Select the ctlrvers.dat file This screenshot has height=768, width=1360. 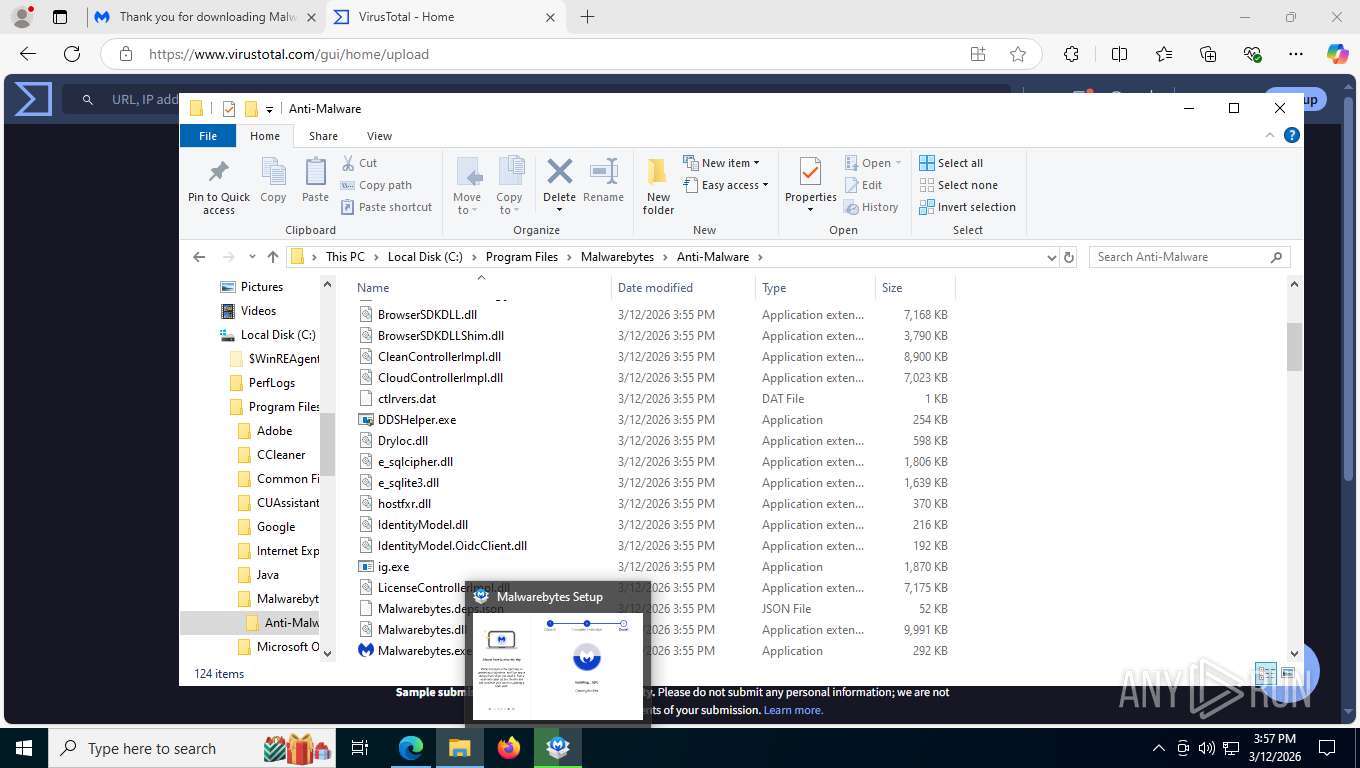(x=407, y=399)
